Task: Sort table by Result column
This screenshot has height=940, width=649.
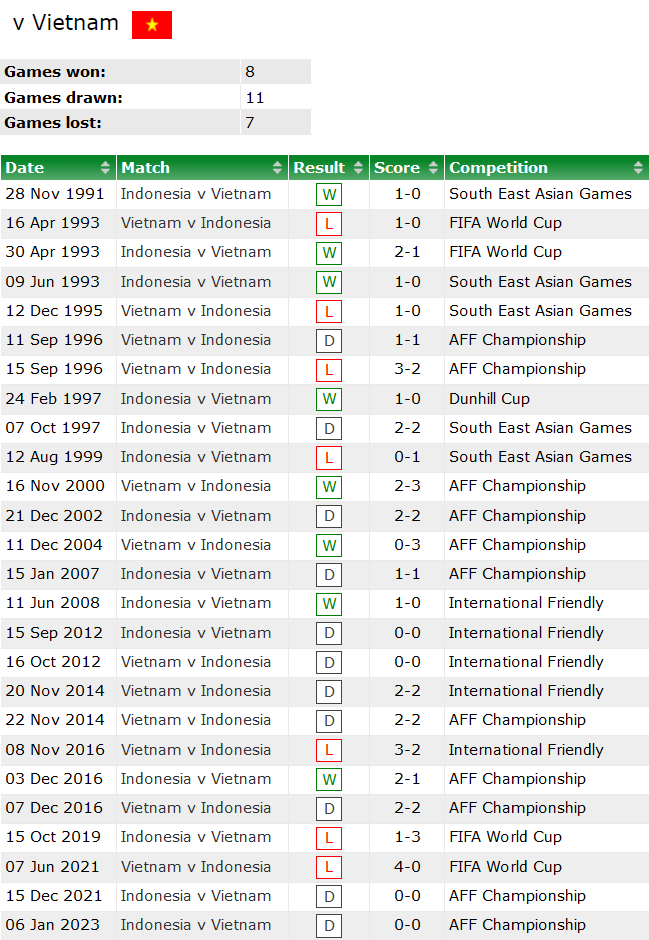Action: (329, 168)
